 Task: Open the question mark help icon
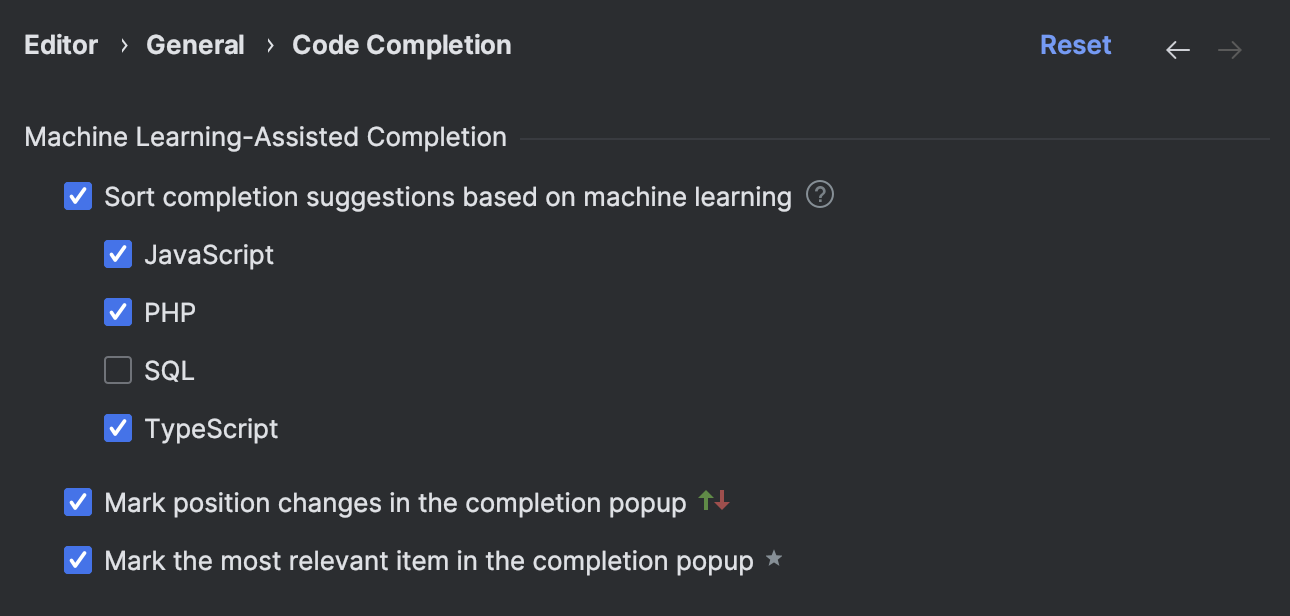click(820, 195)
